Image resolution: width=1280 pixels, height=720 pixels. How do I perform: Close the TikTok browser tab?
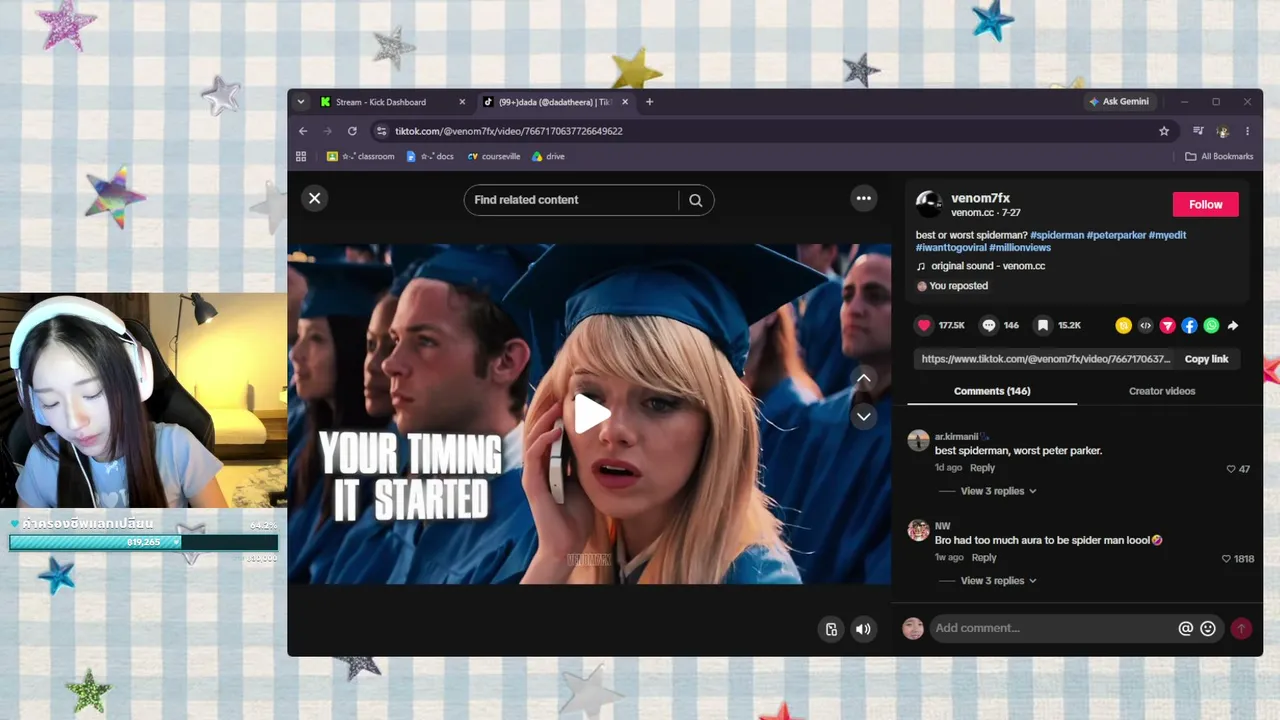(625, 102)
